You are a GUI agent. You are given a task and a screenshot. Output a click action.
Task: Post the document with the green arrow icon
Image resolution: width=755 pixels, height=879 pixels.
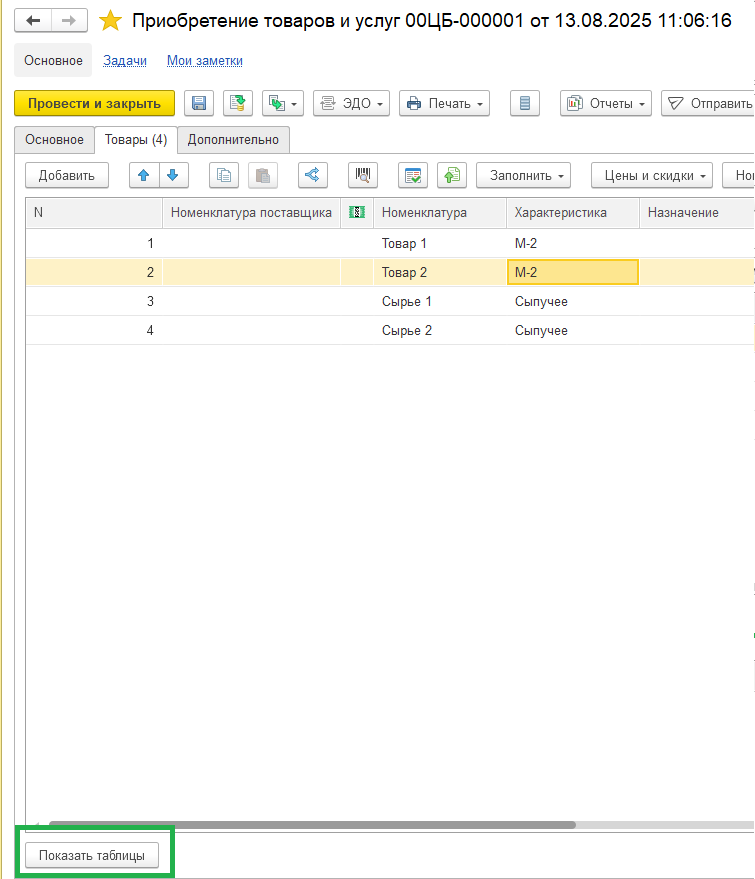tap(238, 103)
